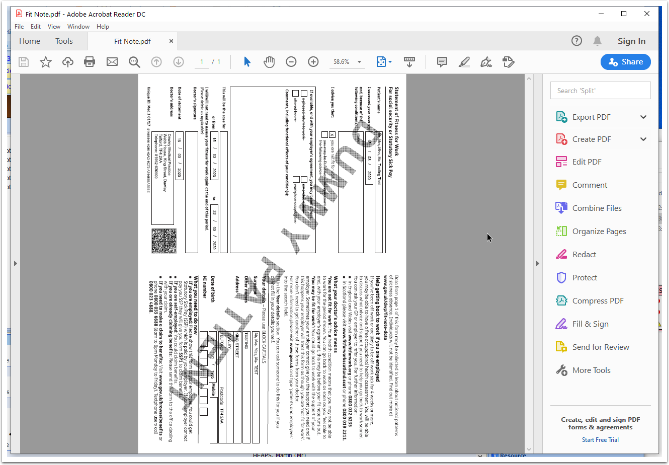This screenshot has height=465, width=669.
Task: Click the stamp tool icon
Action: pyautogui.click(x=508, y=62)
